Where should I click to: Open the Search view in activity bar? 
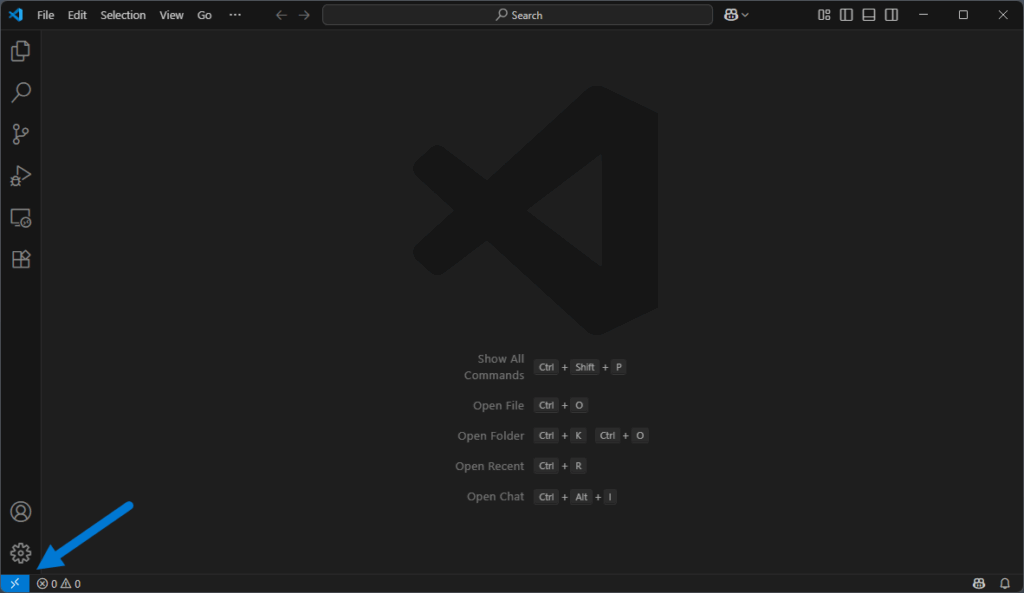20,92
